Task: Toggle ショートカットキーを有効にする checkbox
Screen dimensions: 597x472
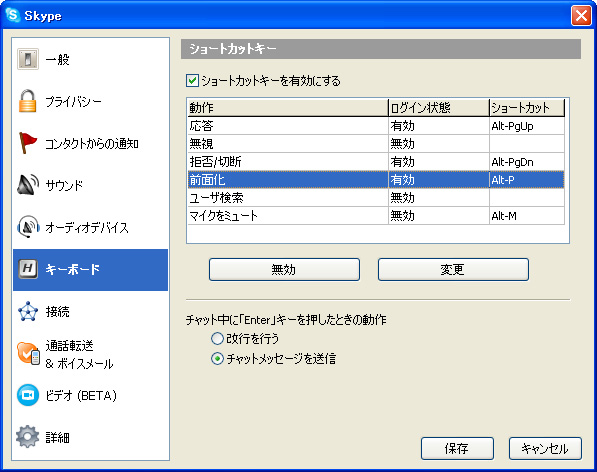Action: point(192,81)
